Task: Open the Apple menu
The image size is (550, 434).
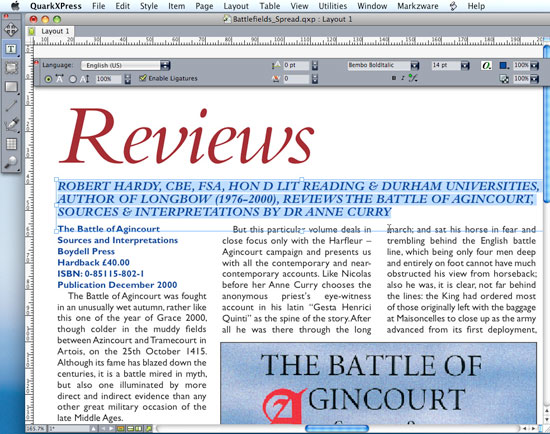Action: [15, 6]
